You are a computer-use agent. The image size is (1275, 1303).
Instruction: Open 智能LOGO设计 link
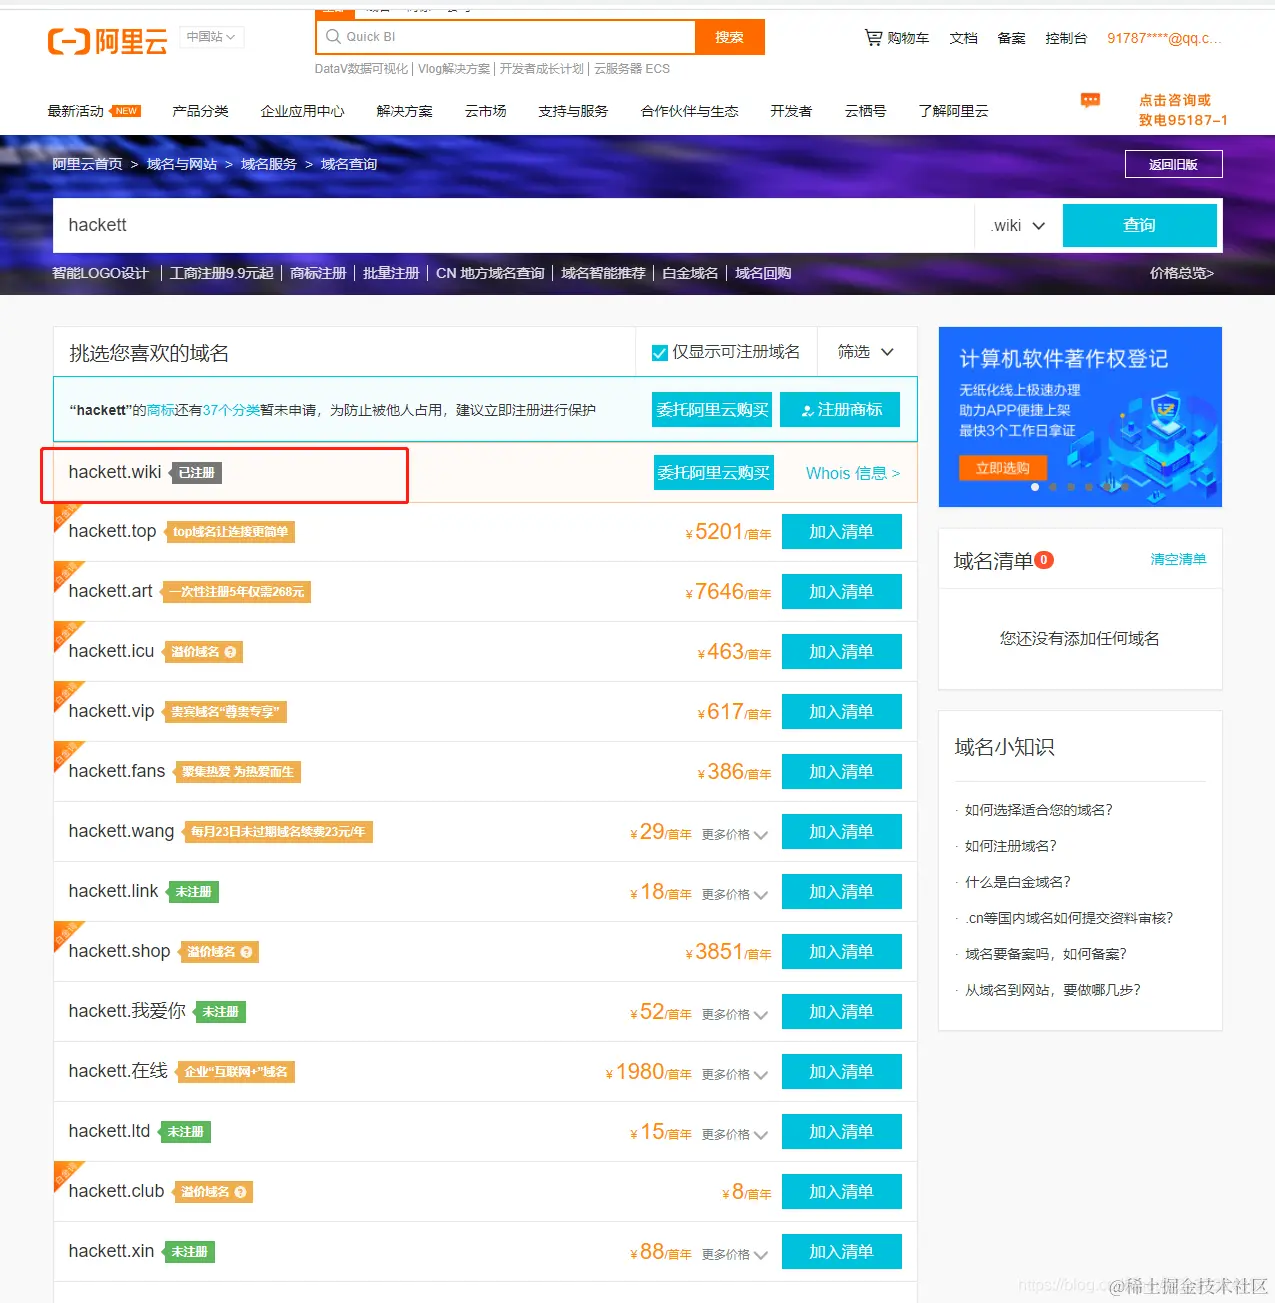click(x=100, y=273)
